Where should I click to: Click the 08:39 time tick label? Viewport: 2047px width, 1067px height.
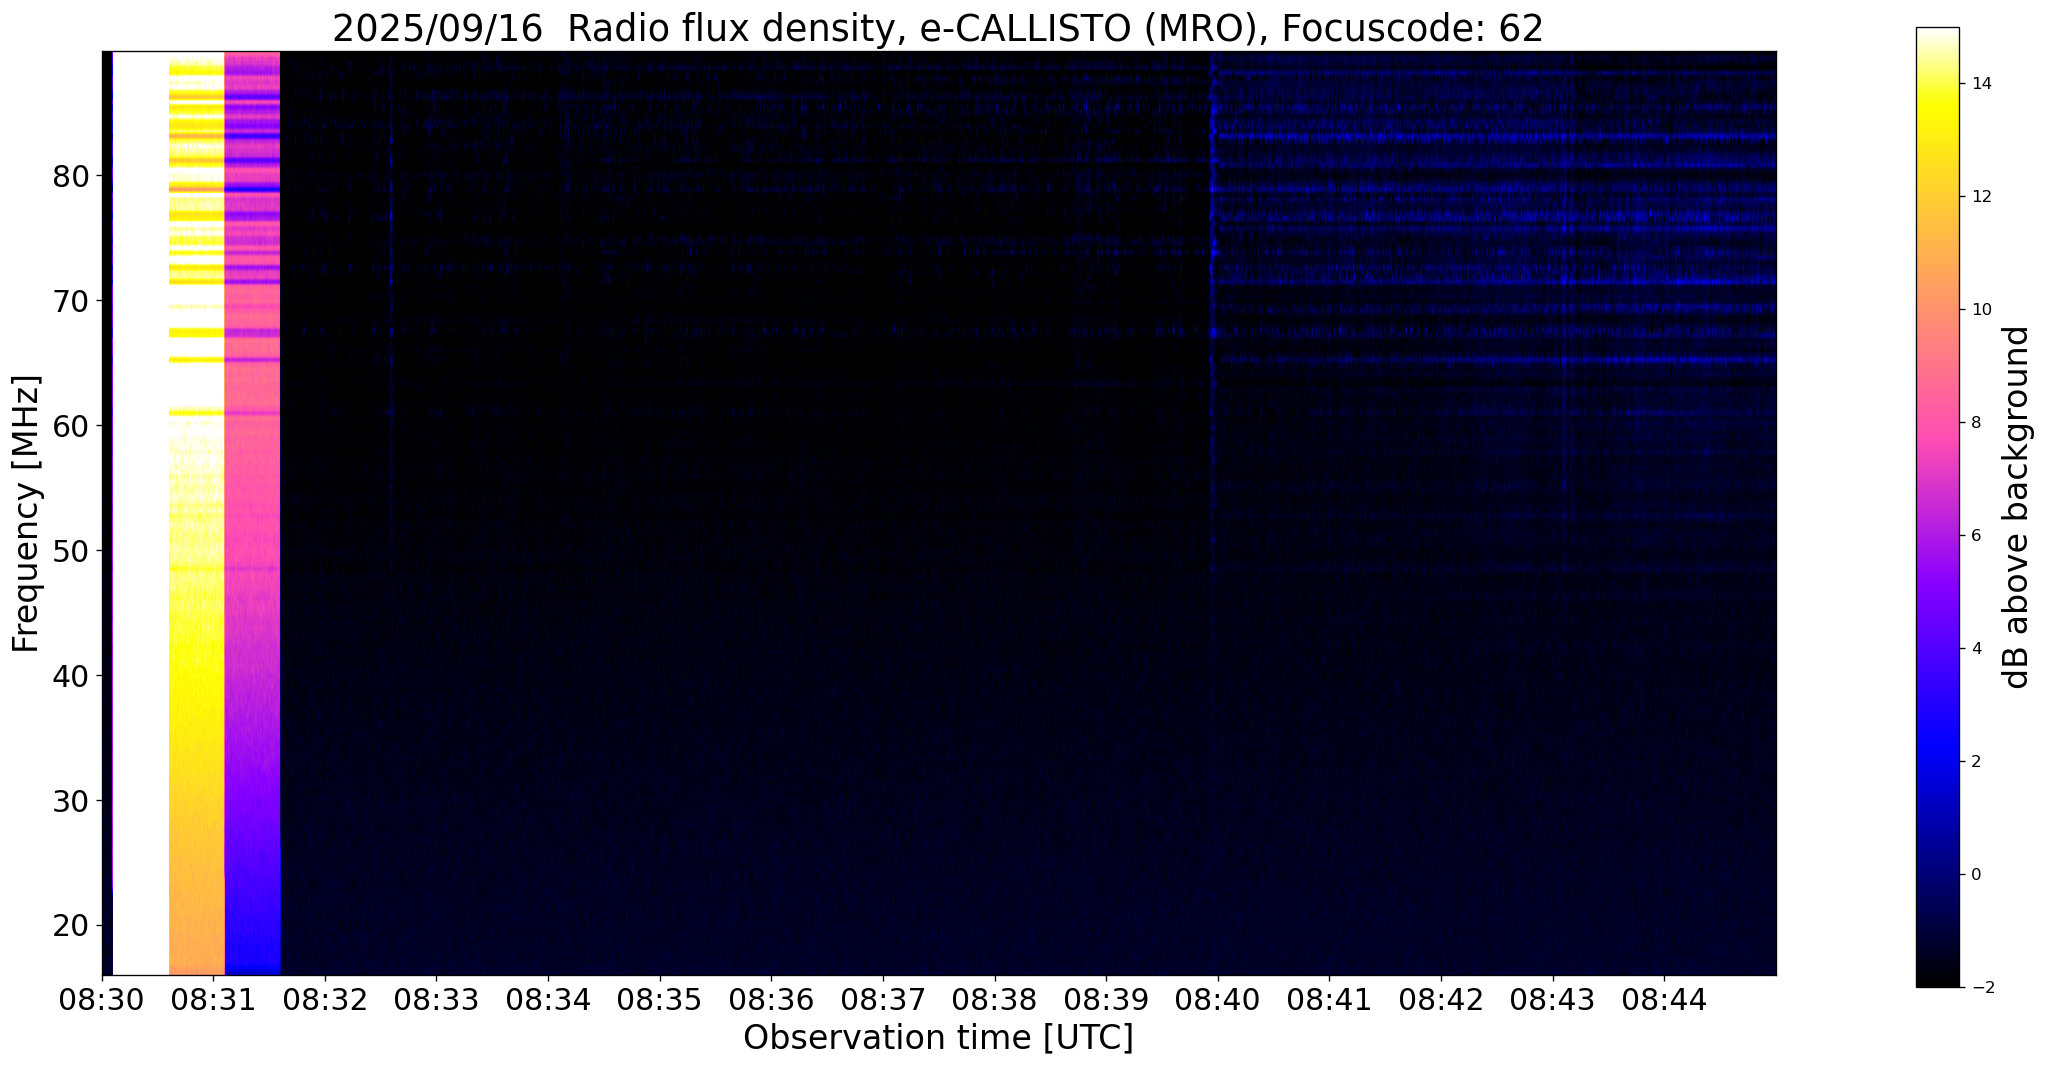pyautogui.click(x=1107, y=1000)
